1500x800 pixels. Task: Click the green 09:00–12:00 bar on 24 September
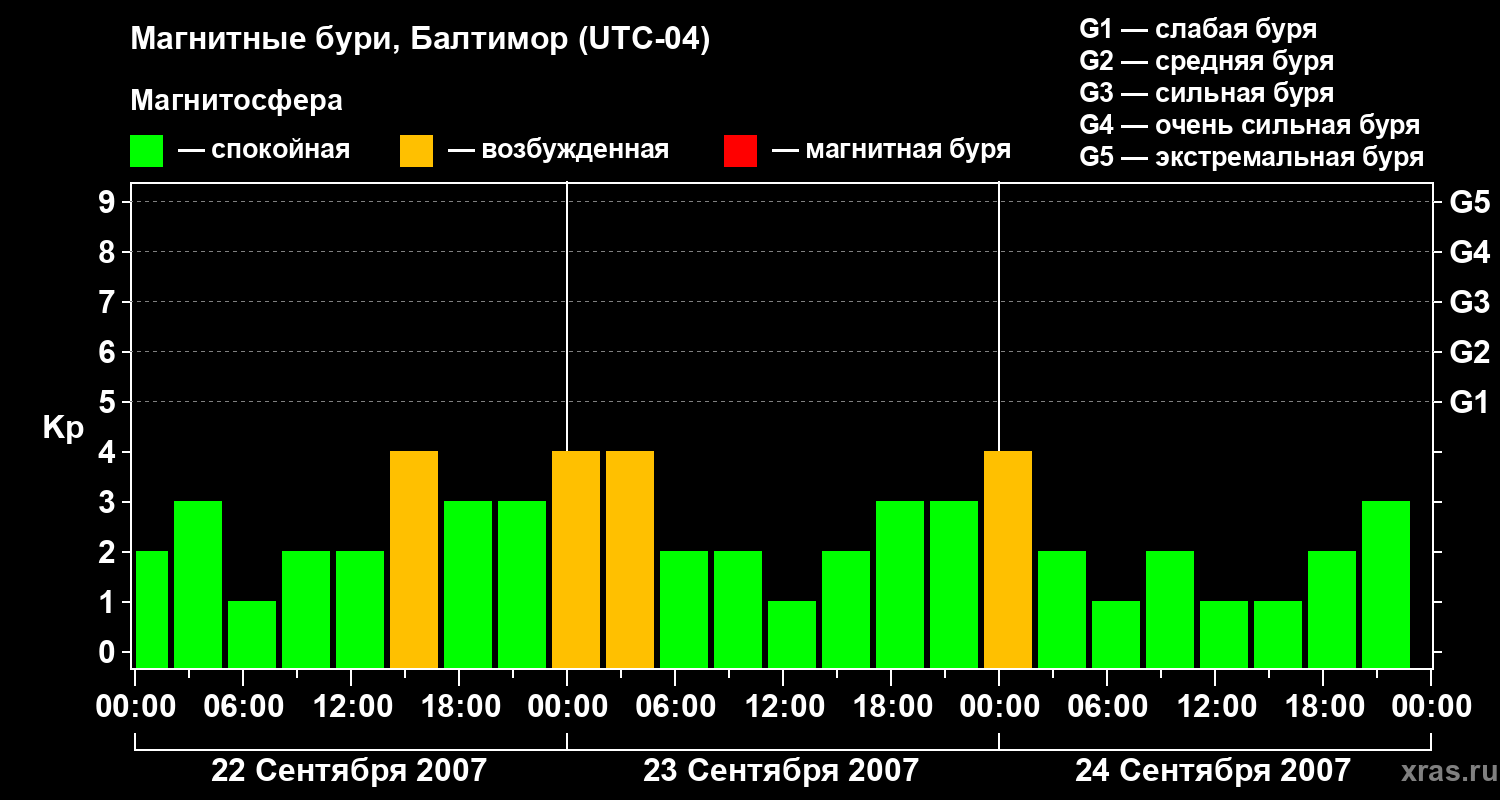[x=1170, y=609]
